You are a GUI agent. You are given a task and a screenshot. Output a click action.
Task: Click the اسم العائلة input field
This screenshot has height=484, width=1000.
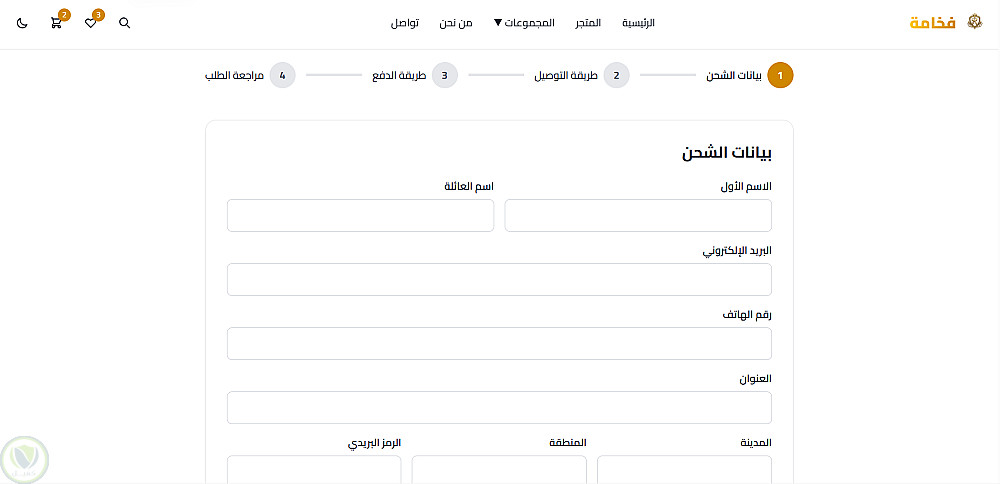point(360,216)
